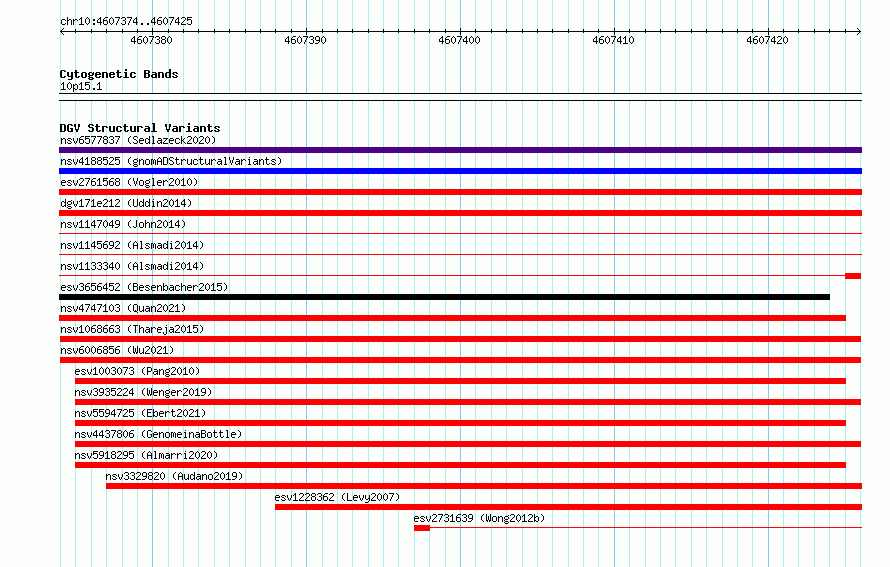Open variant nsv1147049 (John2014) label
The width and height of the screenshot is (890, 567).
coord(123,224)
